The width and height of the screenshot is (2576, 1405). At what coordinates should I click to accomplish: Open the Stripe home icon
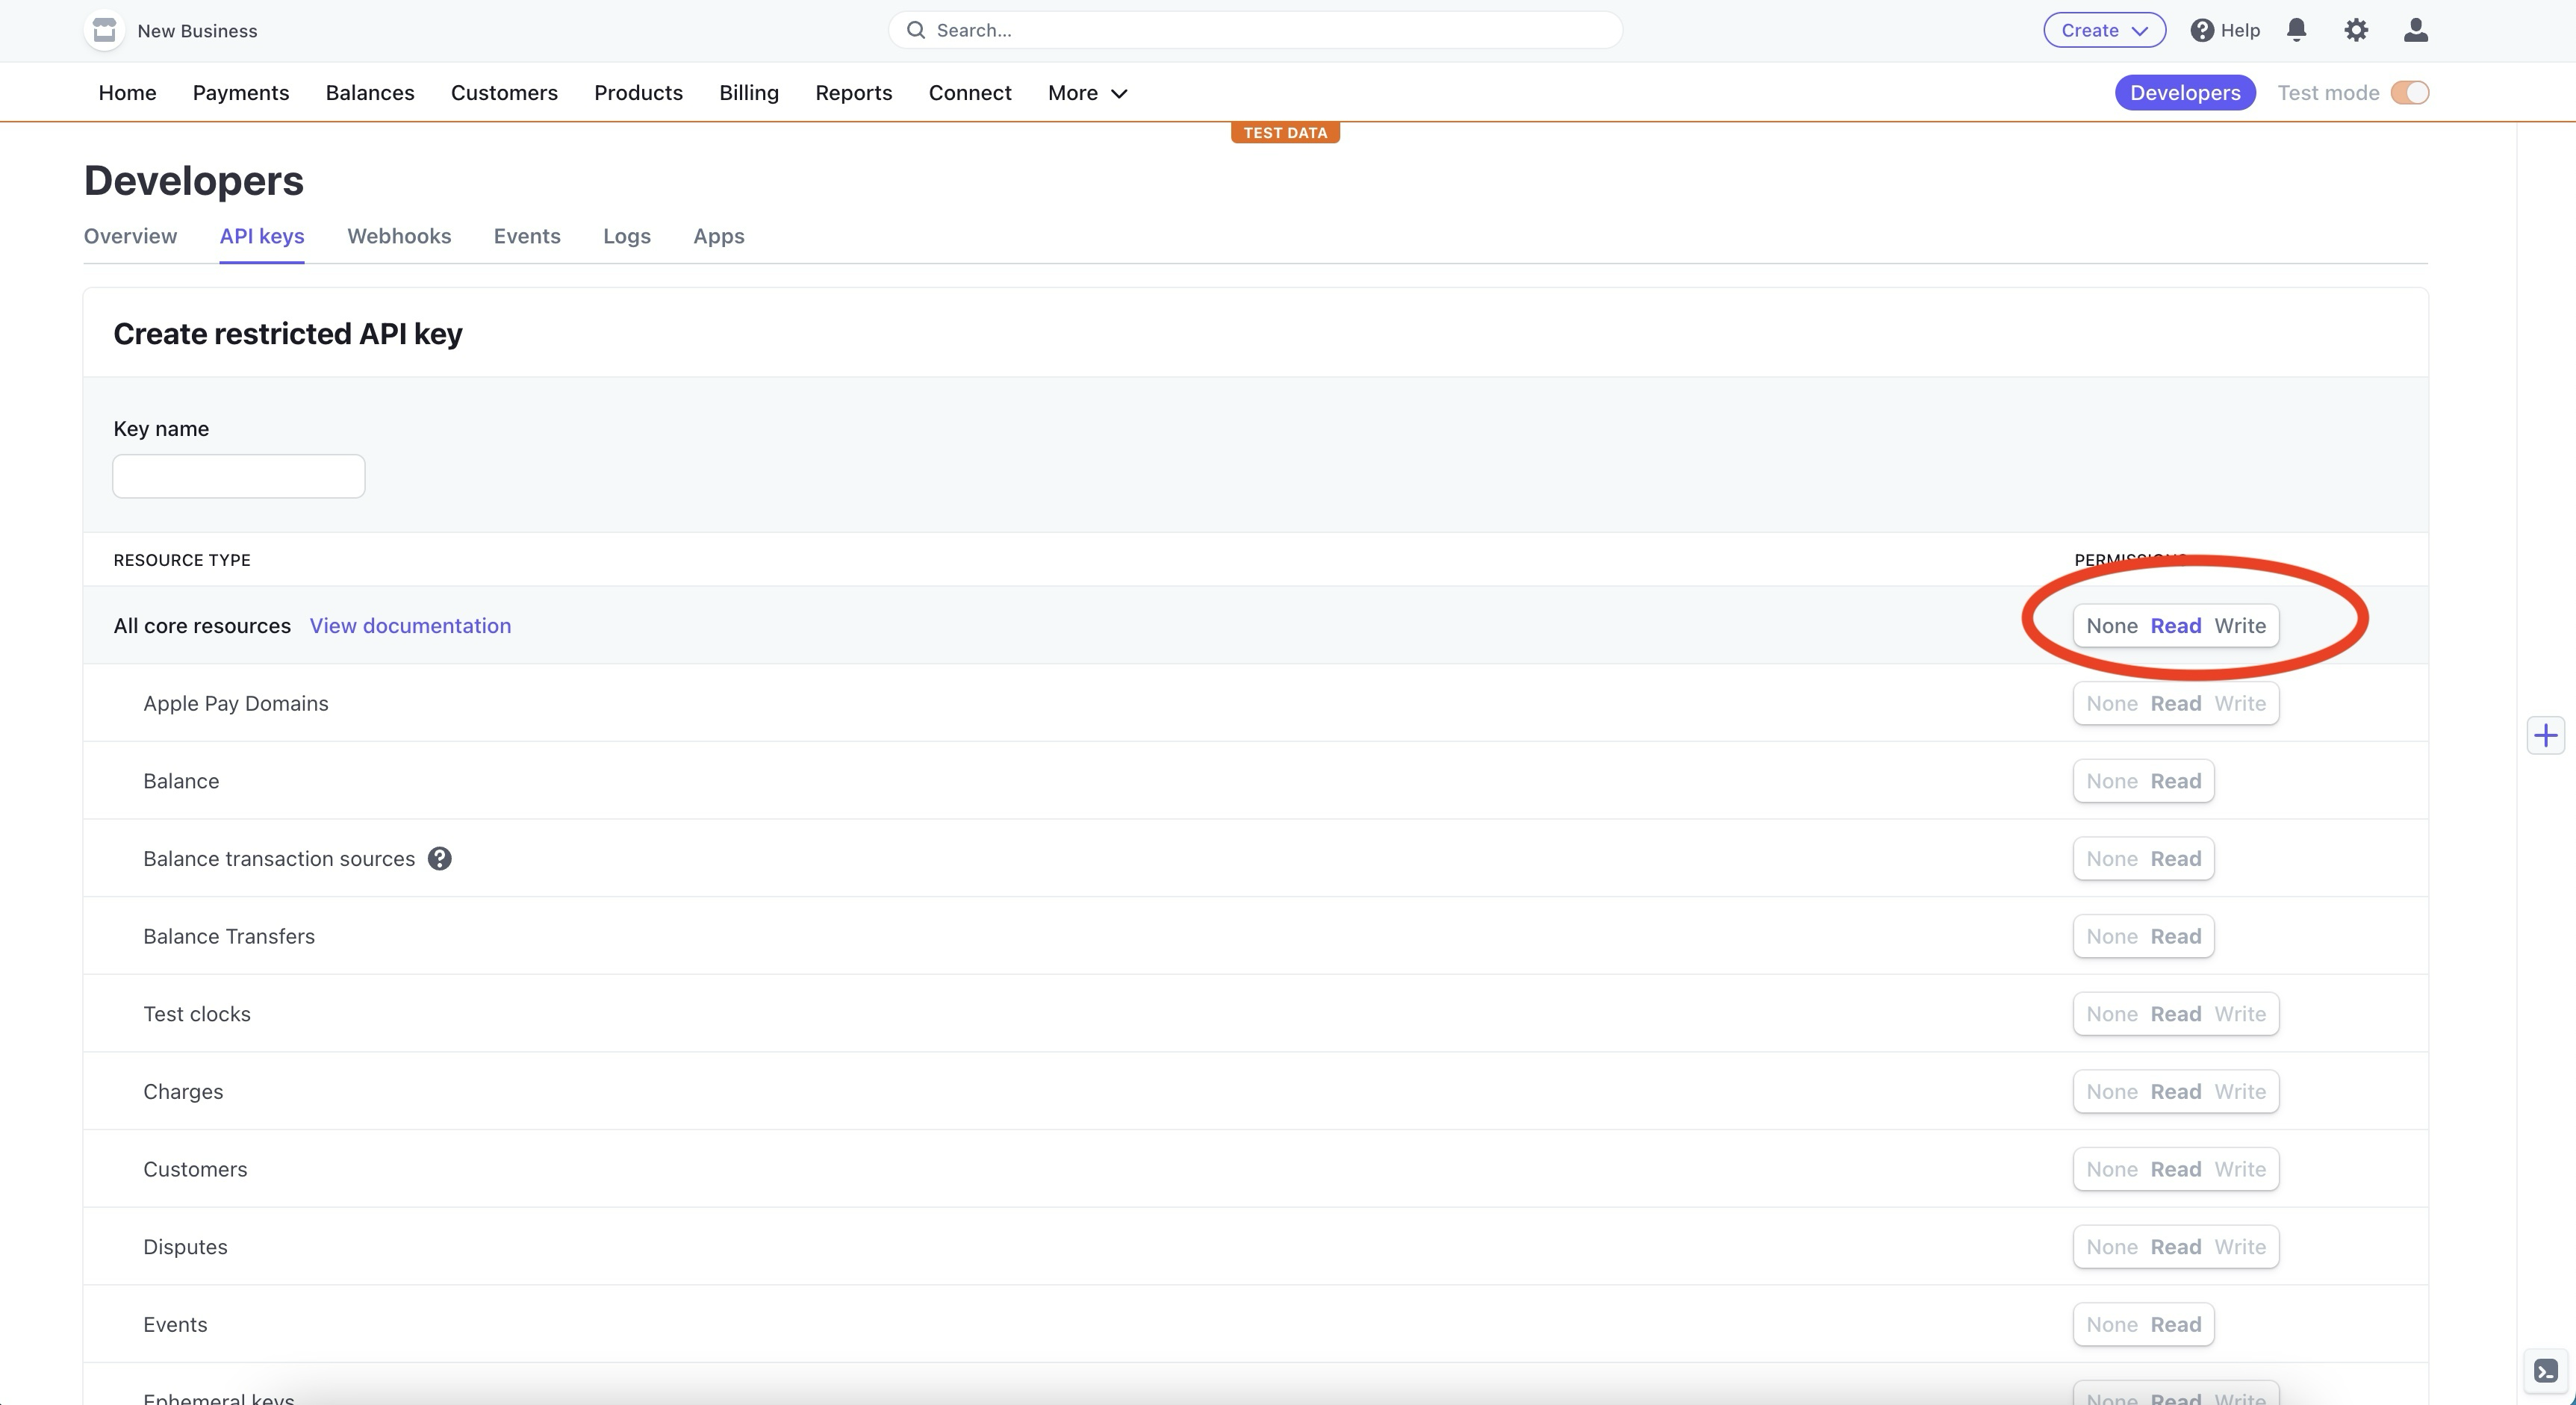[103, 30]
